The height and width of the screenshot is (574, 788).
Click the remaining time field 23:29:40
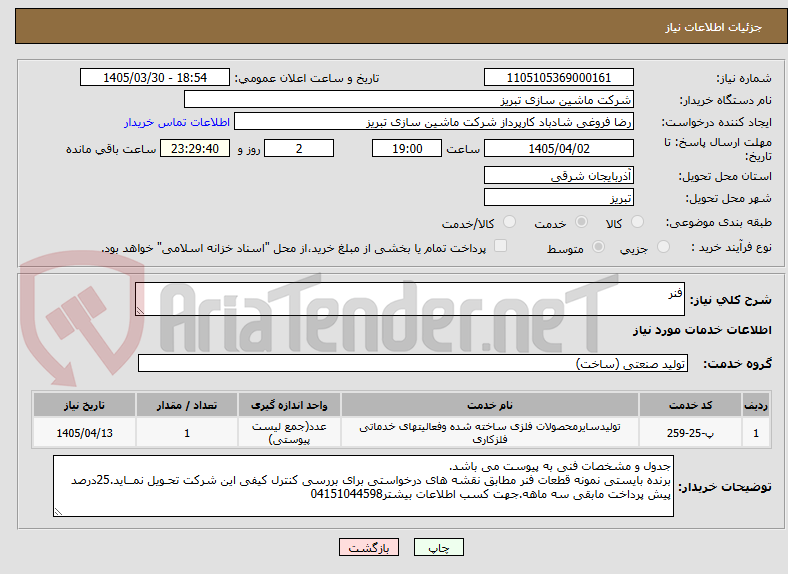(195, 149)
